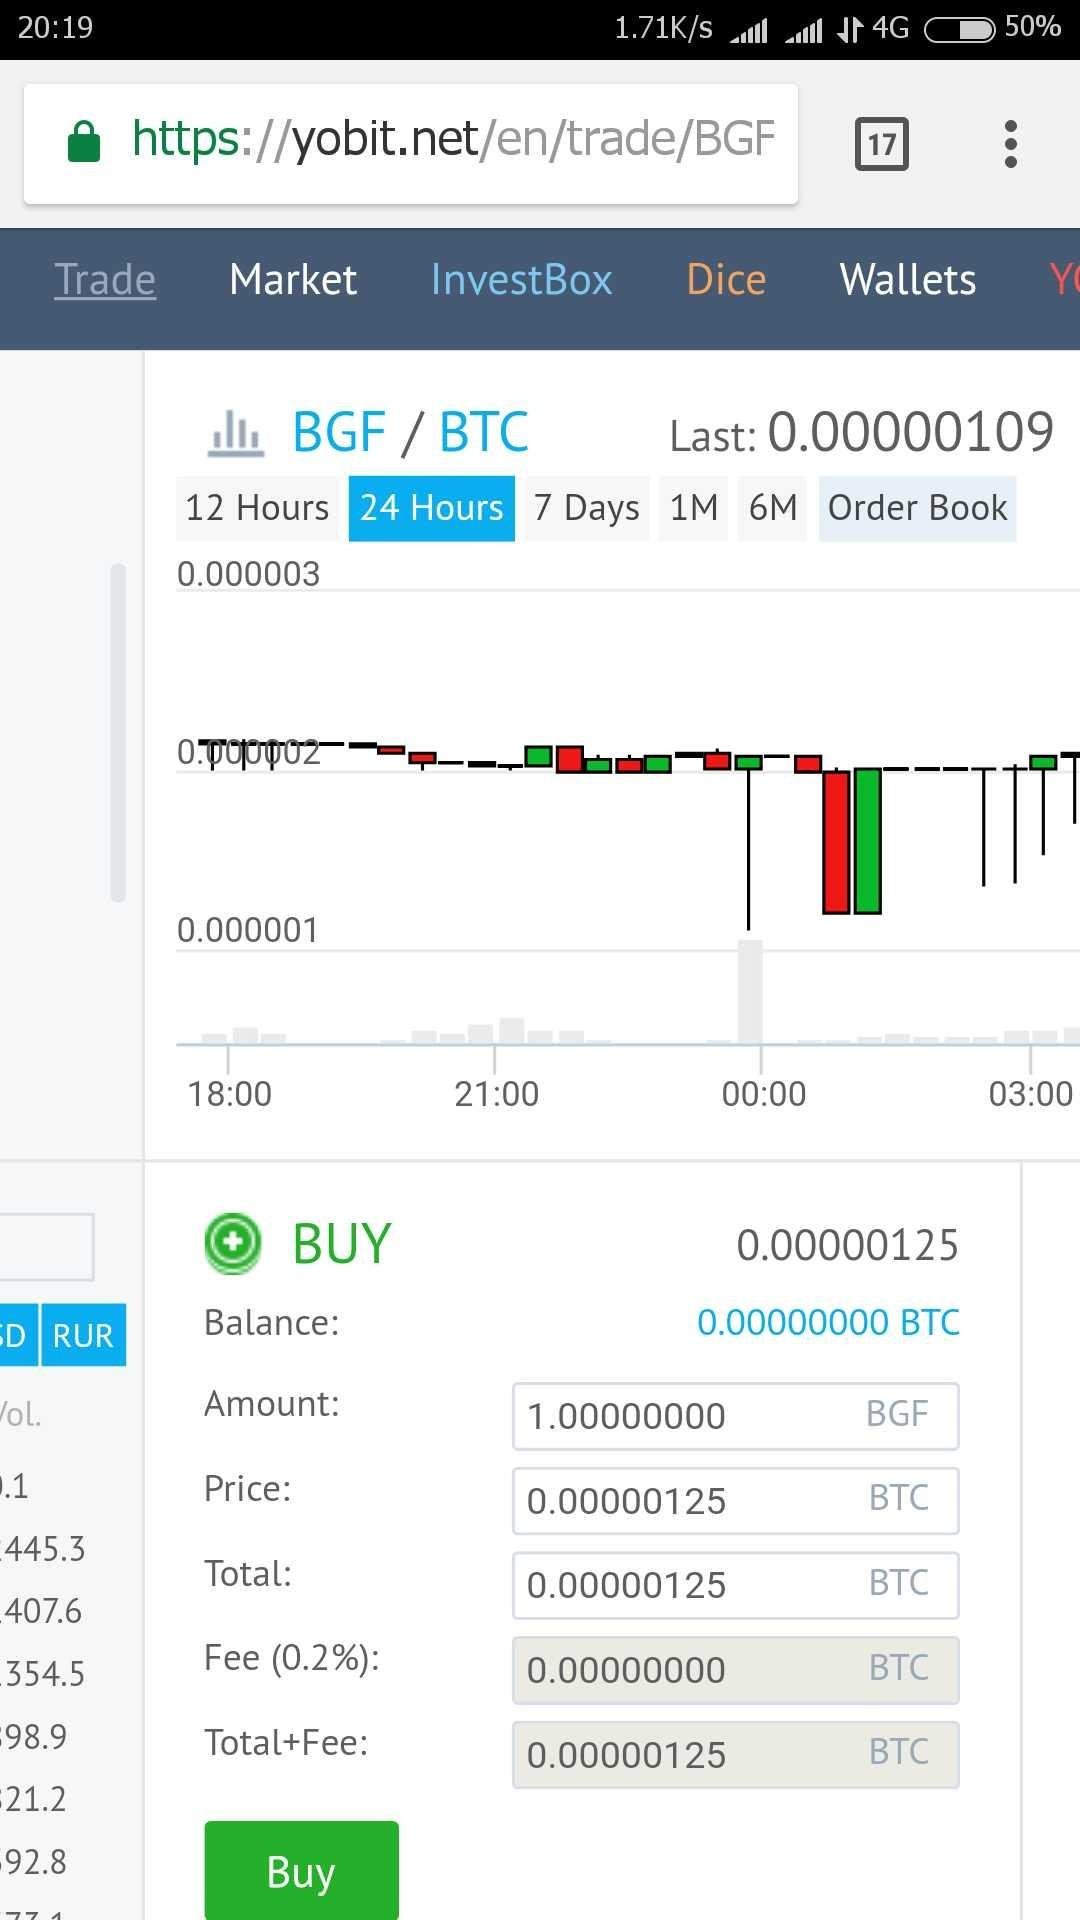
Task: Select the RUR market tab in sidebar
Action: pyautogui.click(x=83, y=1335)
